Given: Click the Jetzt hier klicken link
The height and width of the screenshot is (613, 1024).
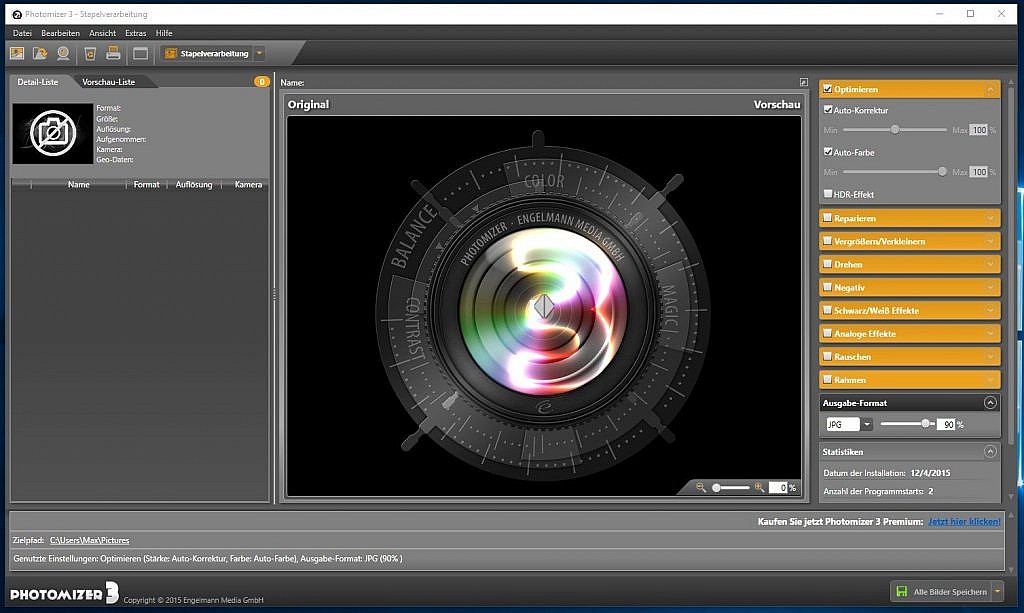Looking at the screenshot, I should (x=964, y=522).
